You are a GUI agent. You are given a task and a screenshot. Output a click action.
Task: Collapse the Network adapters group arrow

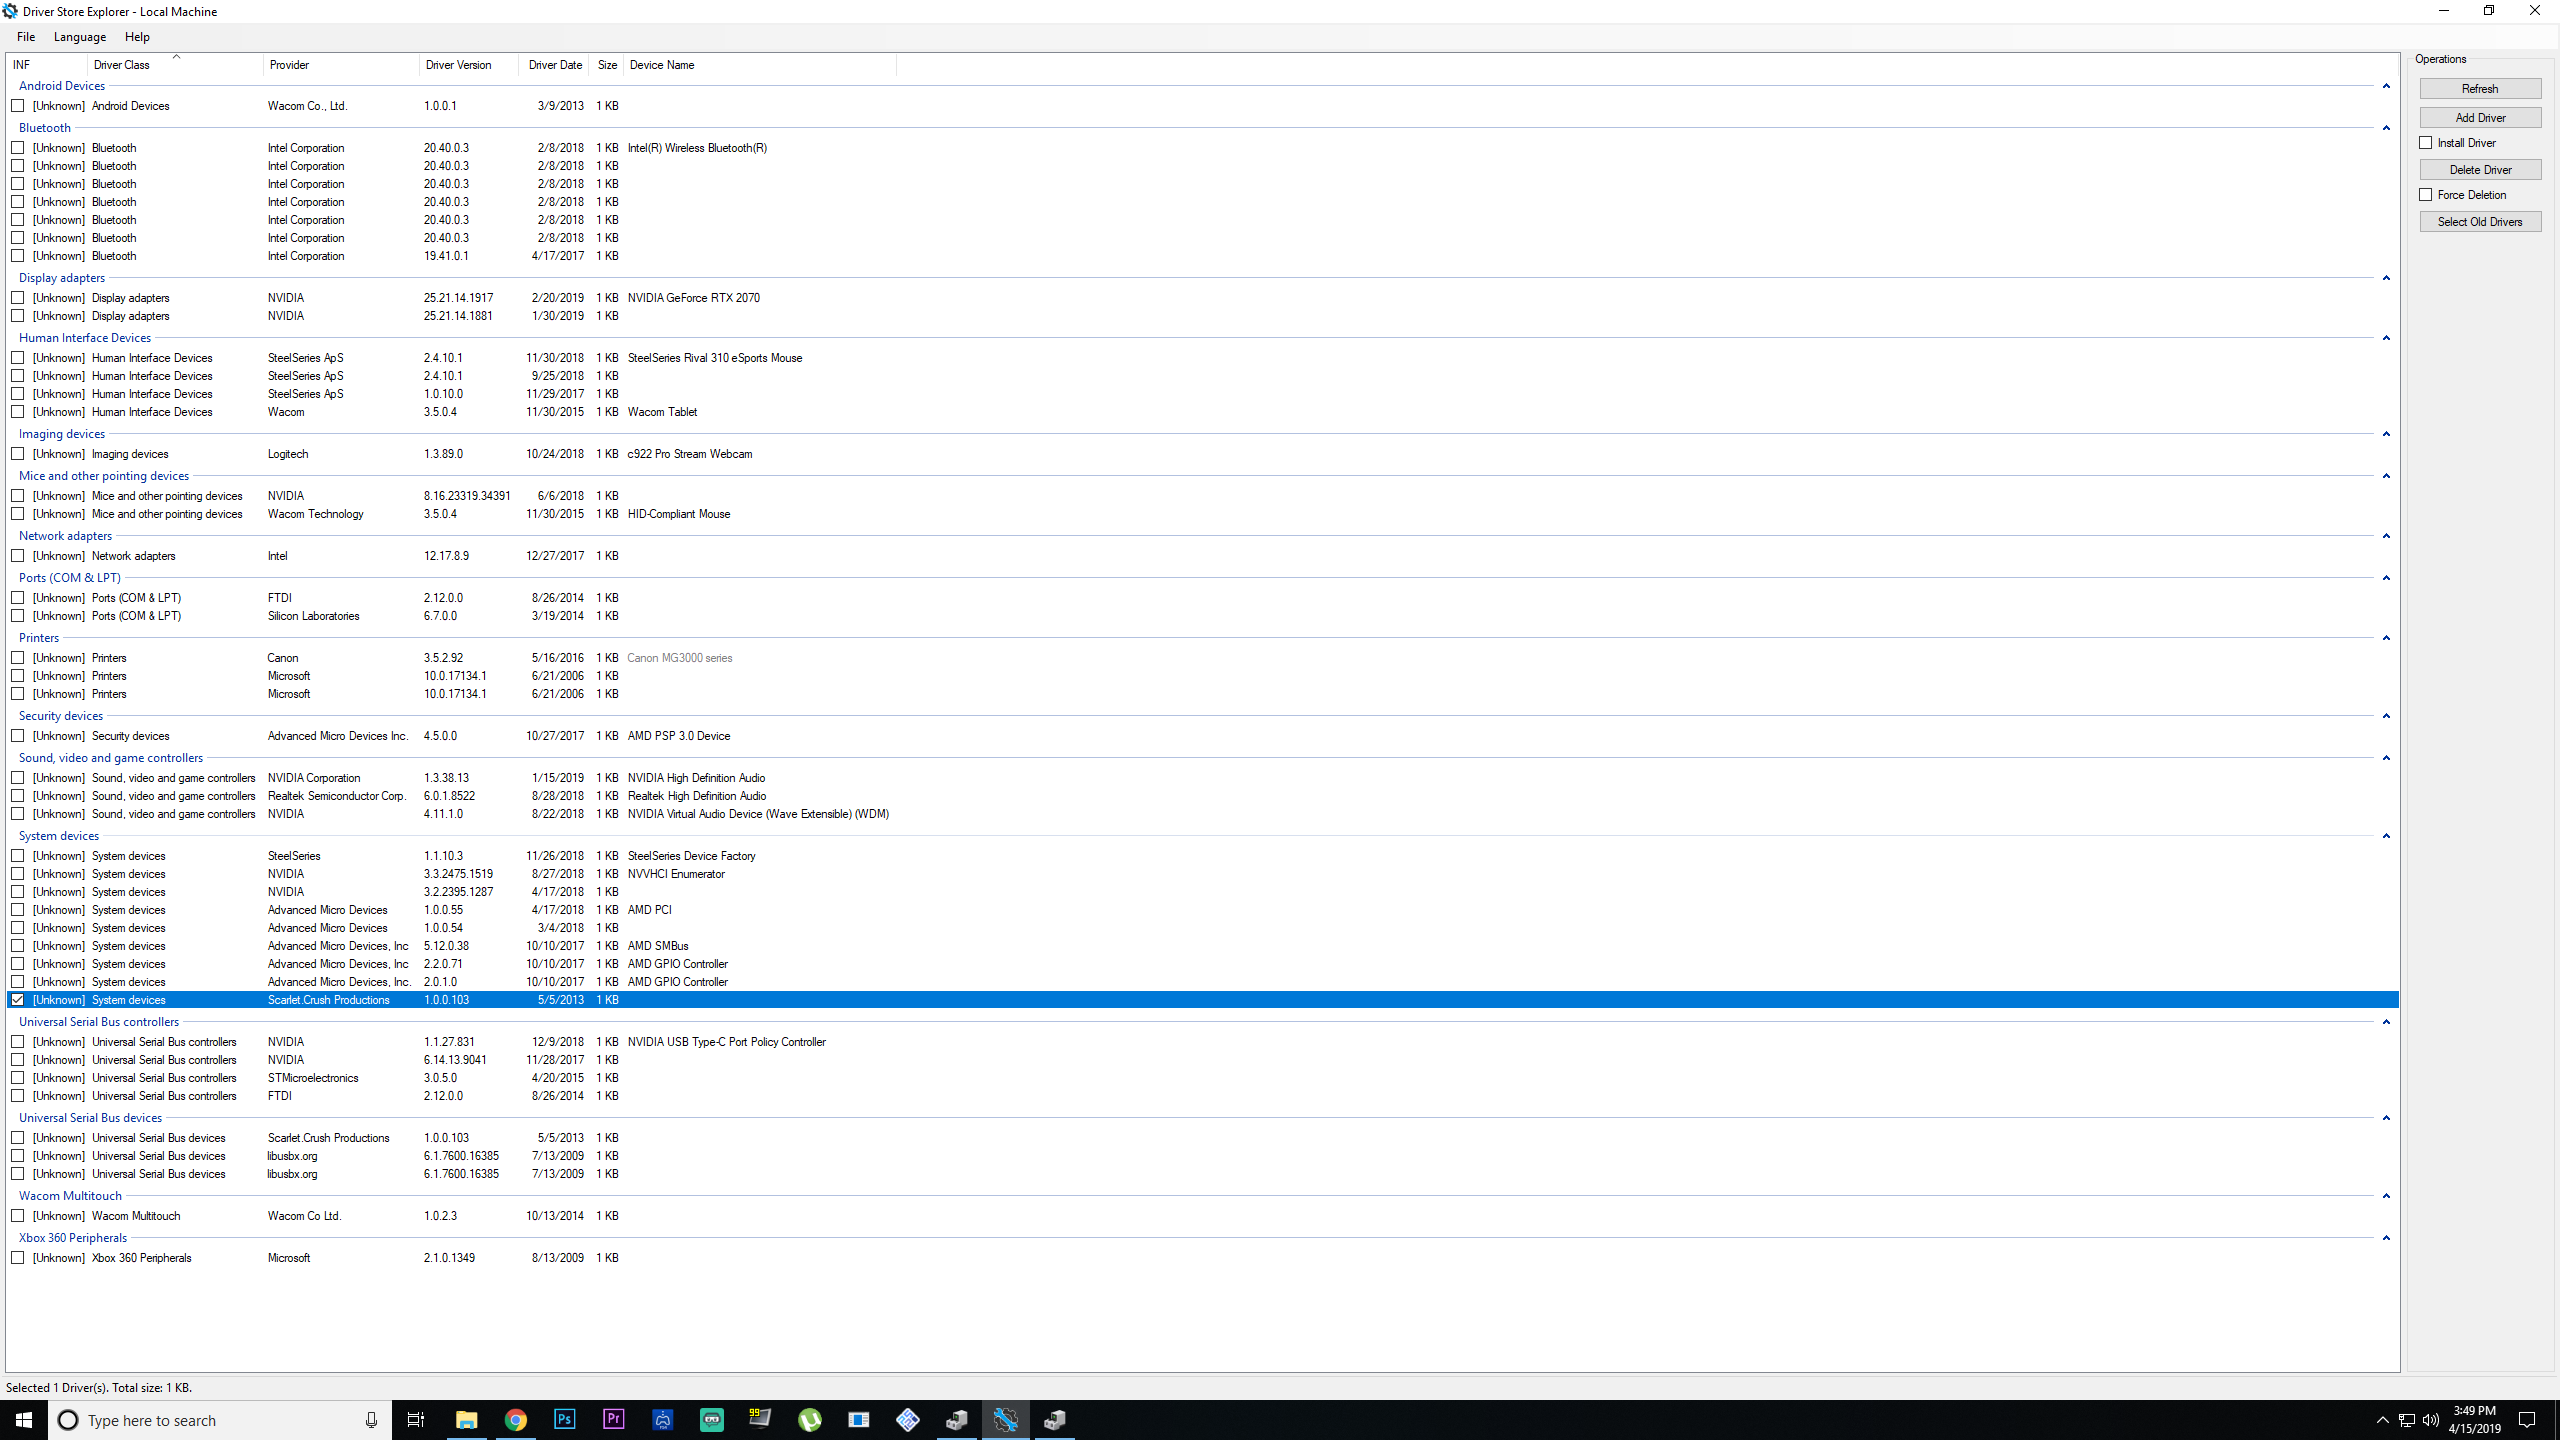[x=2386, y=536]
